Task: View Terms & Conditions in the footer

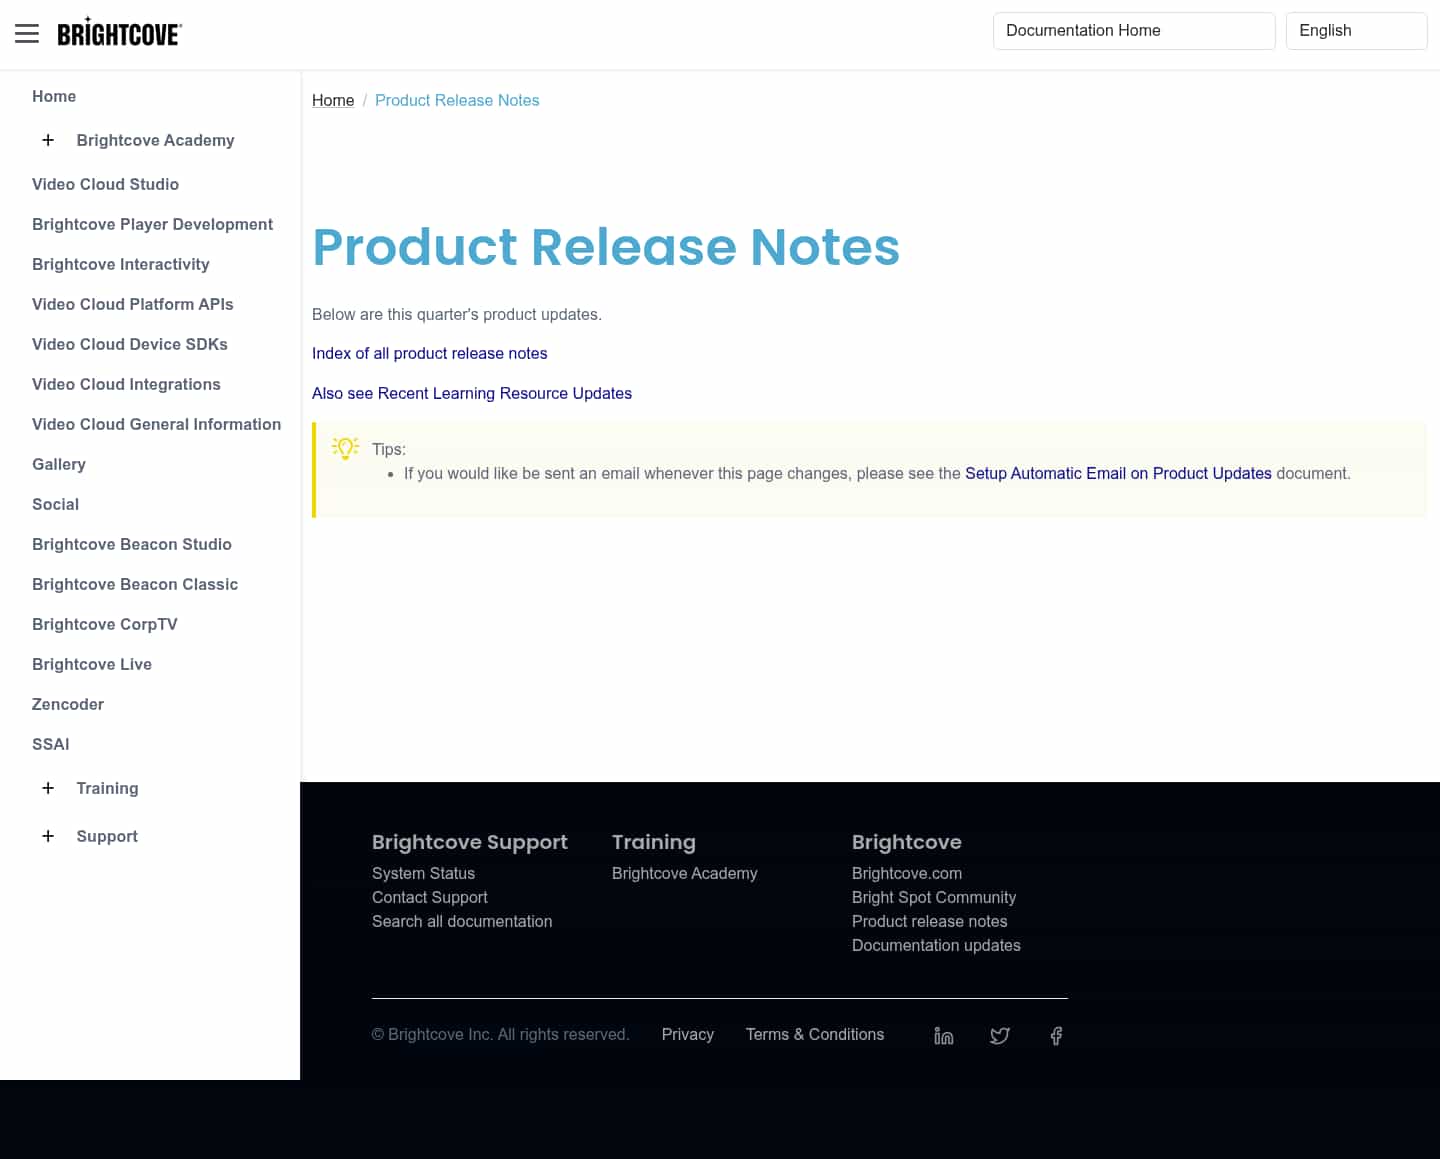Action: (x=814, y=1035)
